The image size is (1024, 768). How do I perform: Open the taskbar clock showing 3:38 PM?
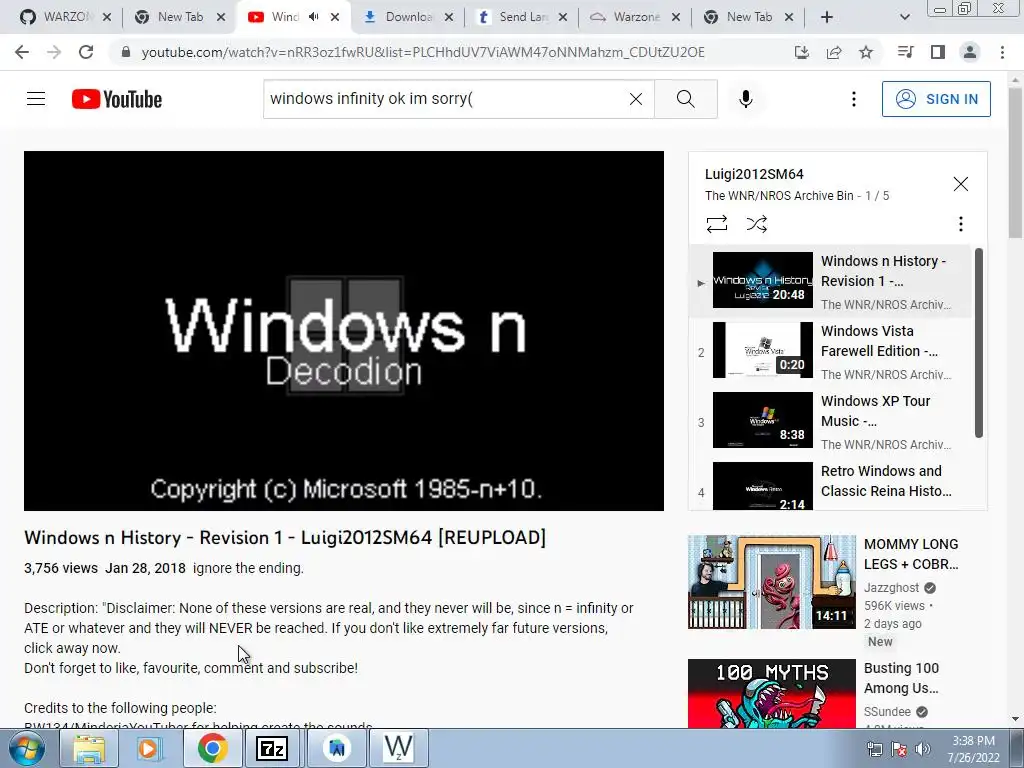click(974, 749)
